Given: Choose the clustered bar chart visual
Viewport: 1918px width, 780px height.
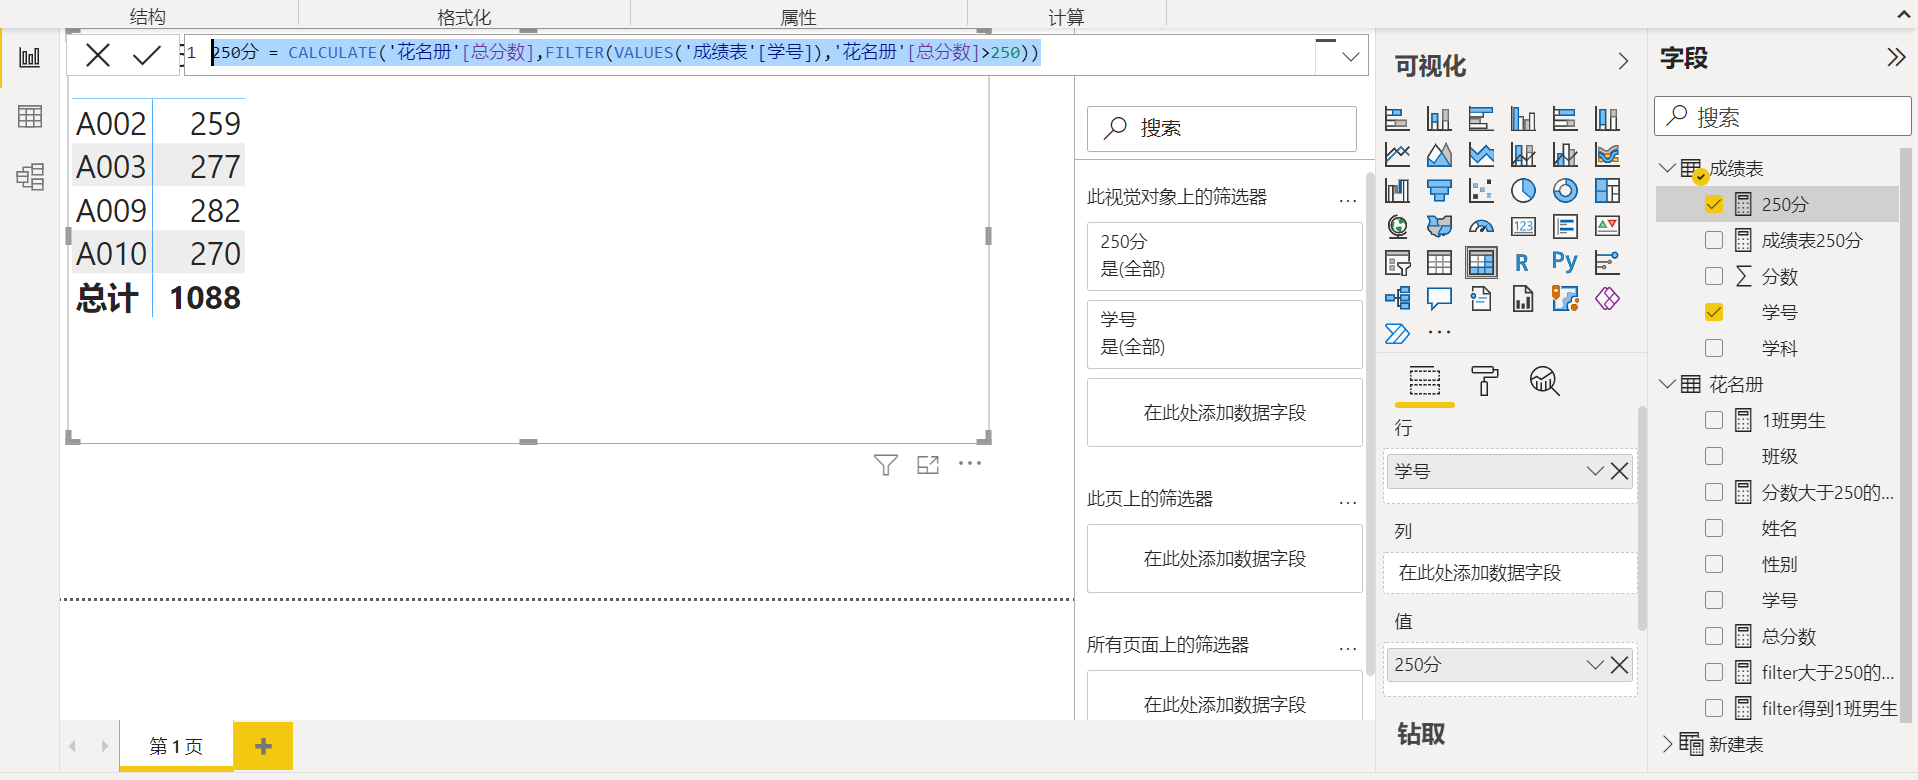Looking at the screenshot, I should (x=1481, y=119).
